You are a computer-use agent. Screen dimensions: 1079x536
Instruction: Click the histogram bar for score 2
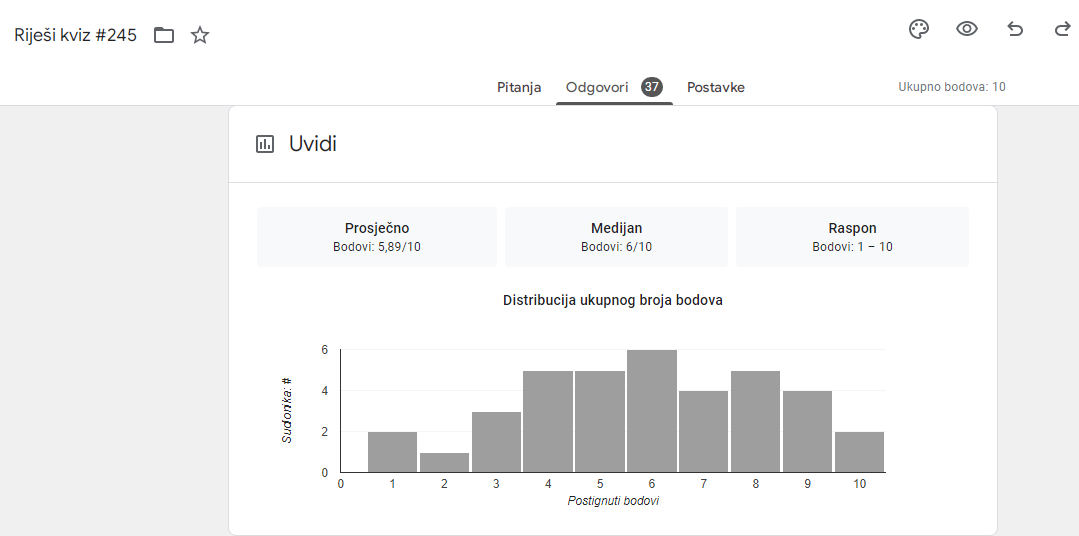[444, 462]
